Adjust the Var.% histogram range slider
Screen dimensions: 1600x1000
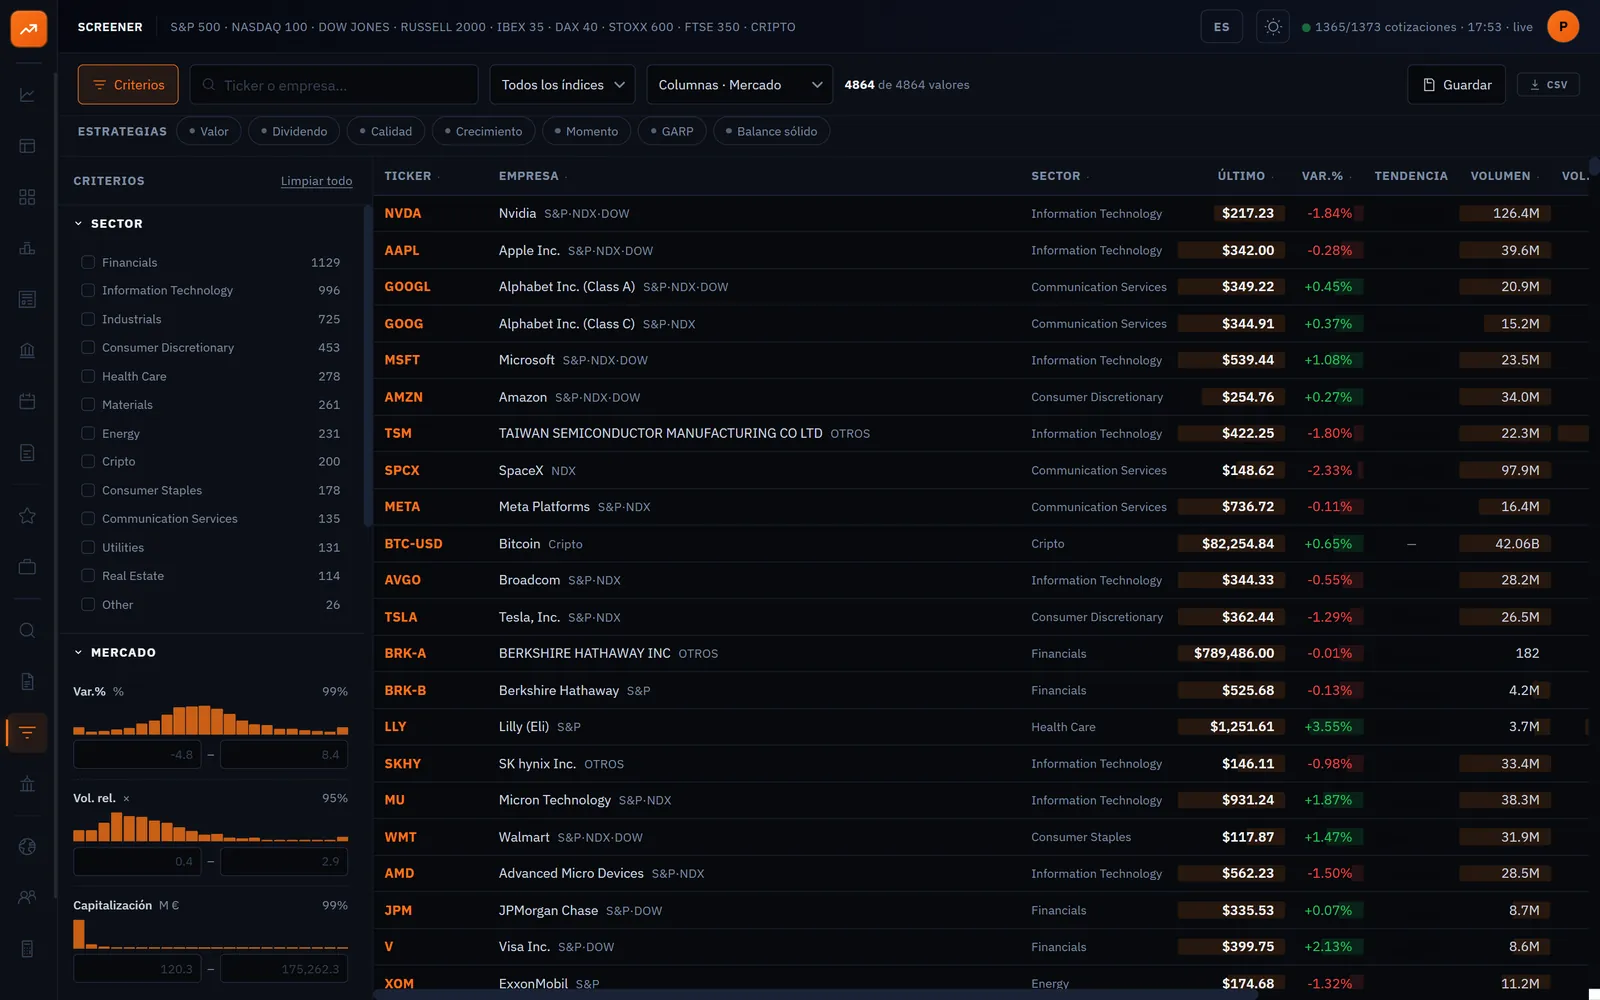[x=210, y=720]
